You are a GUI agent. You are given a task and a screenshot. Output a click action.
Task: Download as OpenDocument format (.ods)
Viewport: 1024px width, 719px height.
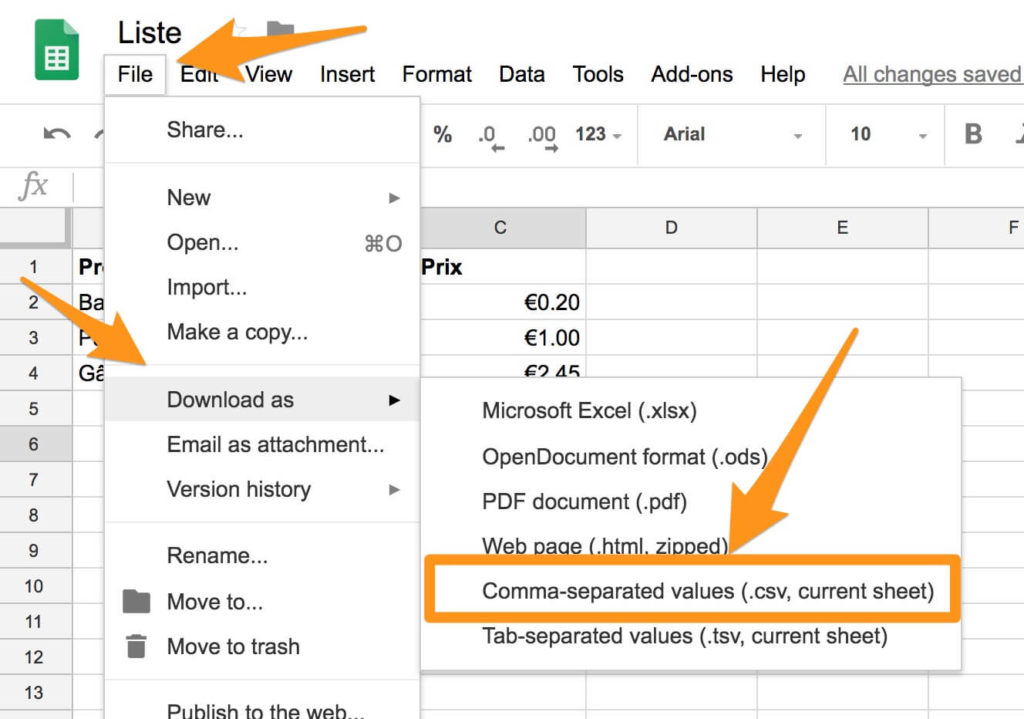pos(691,456)
